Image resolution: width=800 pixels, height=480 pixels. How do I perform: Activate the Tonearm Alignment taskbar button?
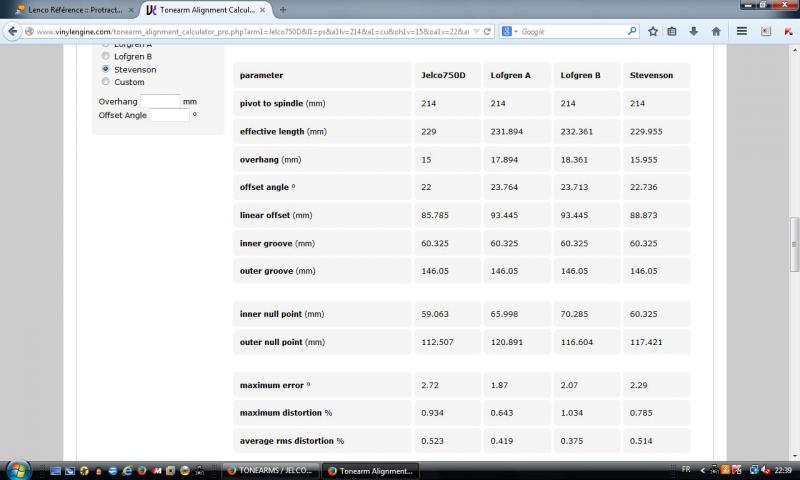pos(371,471)
